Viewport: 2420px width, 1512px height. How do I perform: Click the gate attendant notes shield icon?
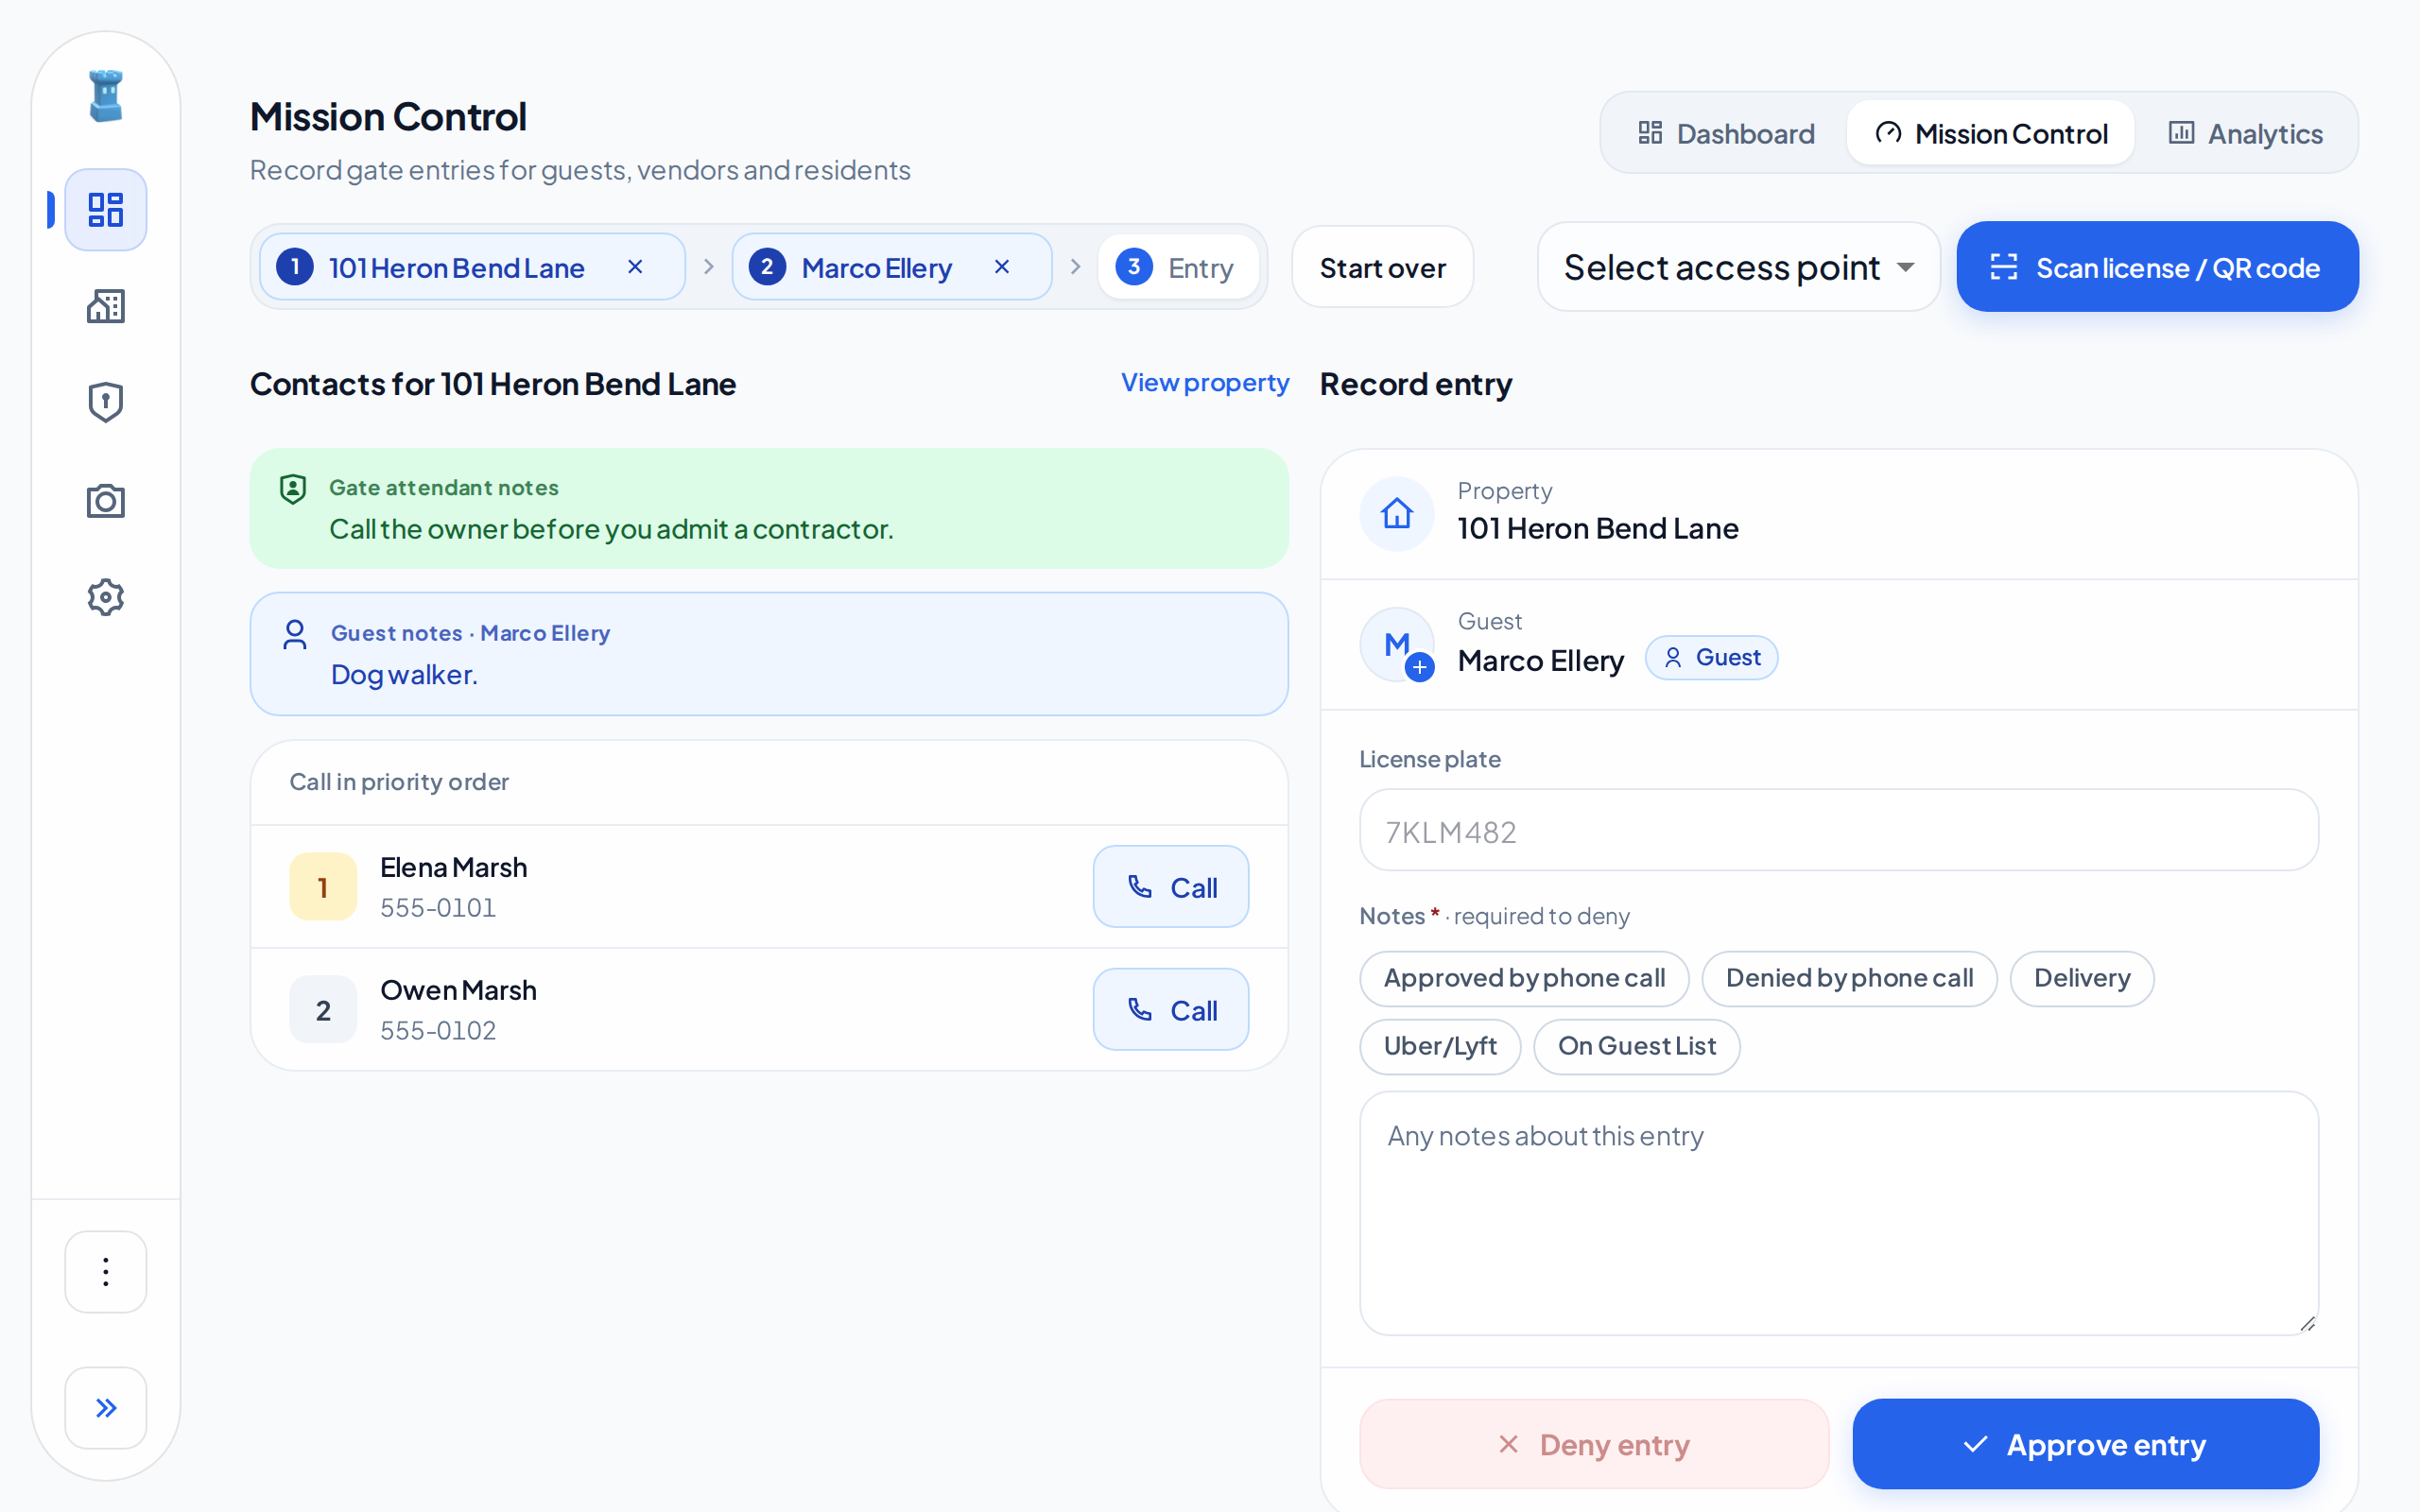pos(293,489)
